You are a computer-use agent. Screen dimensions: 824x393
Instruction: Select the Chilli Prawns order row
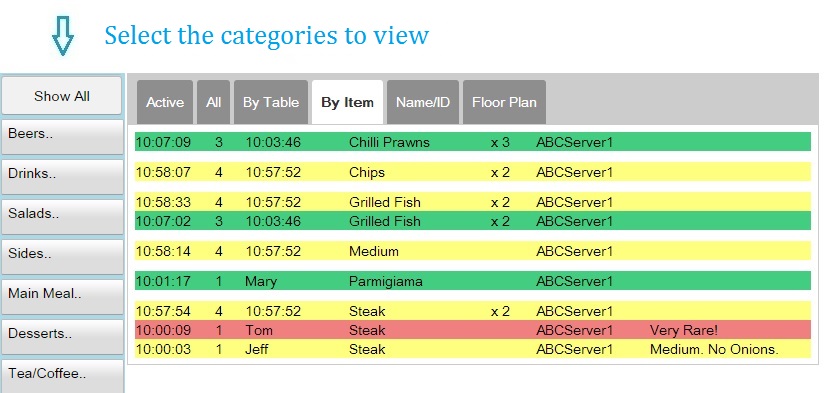pos(472,142)
